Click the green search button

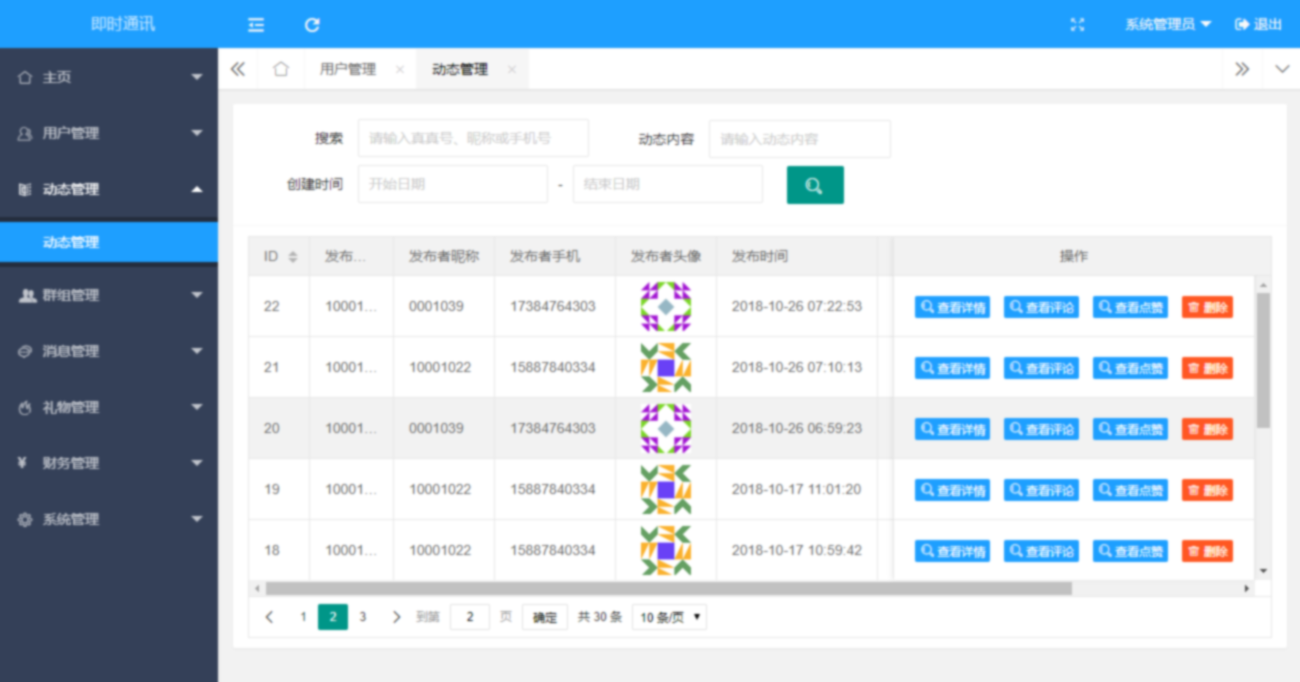(815, 185)
